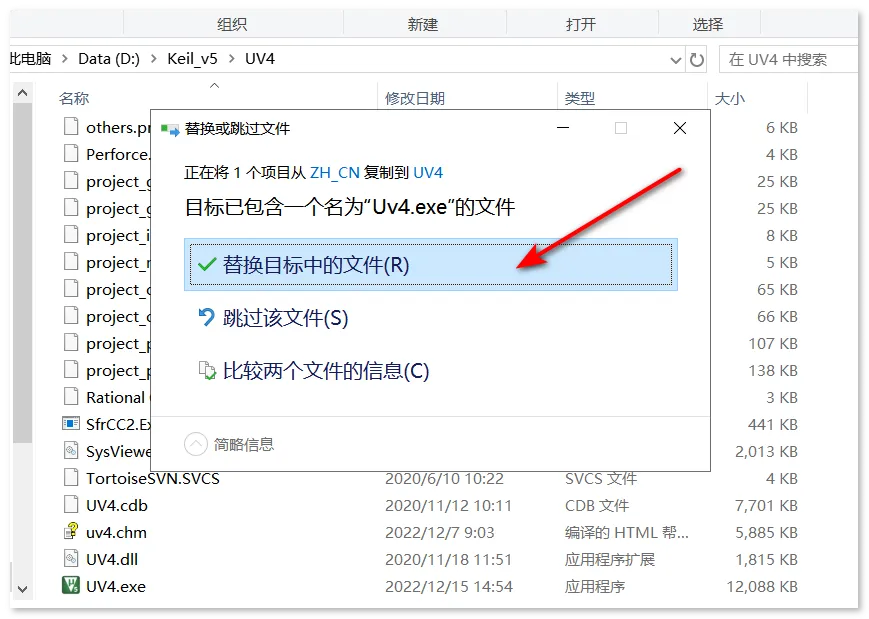Expand chevron after 此电脑 breadcrumb
Screen dimensions: 869x619
65,59
